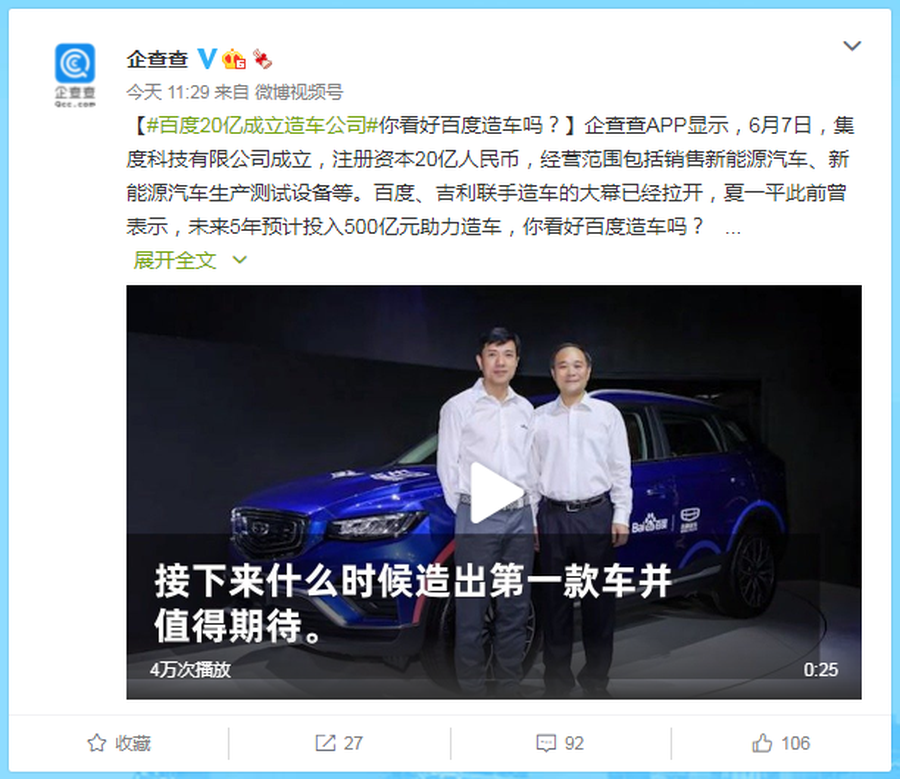Screen dimensions: 900x779
Task: Click the blue V verification badge
Action: point(207,59)
